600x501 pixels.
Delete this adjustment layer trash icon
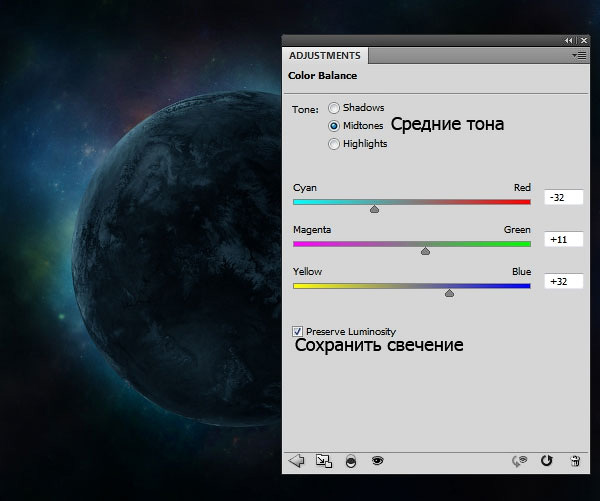(574, 461)
